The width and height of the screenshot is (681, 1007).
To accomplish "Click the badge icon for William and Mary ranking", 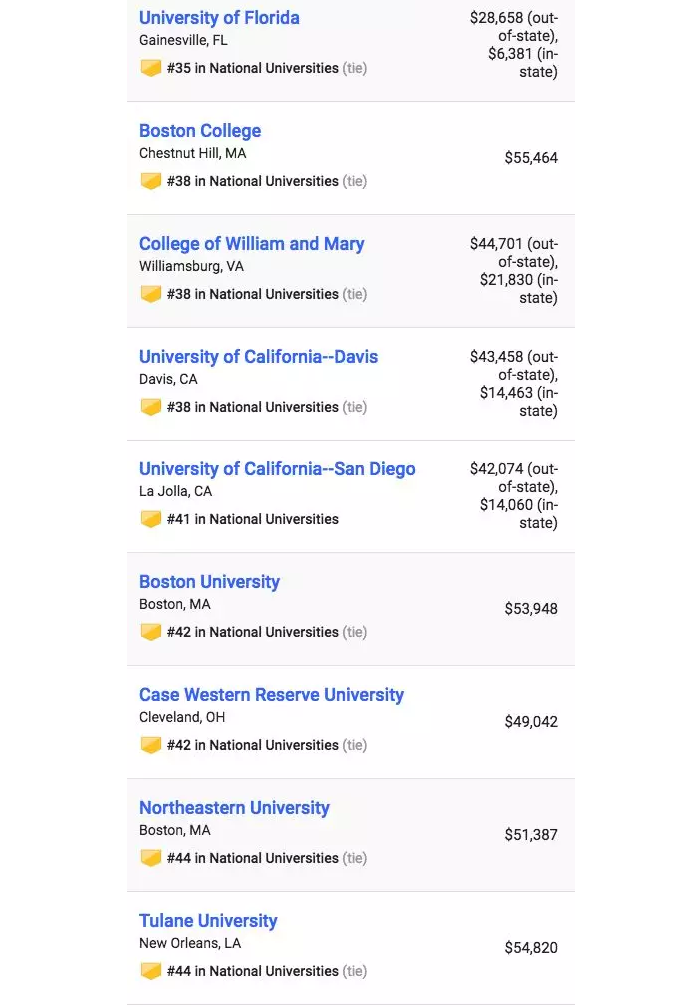I will coord(151,294).
